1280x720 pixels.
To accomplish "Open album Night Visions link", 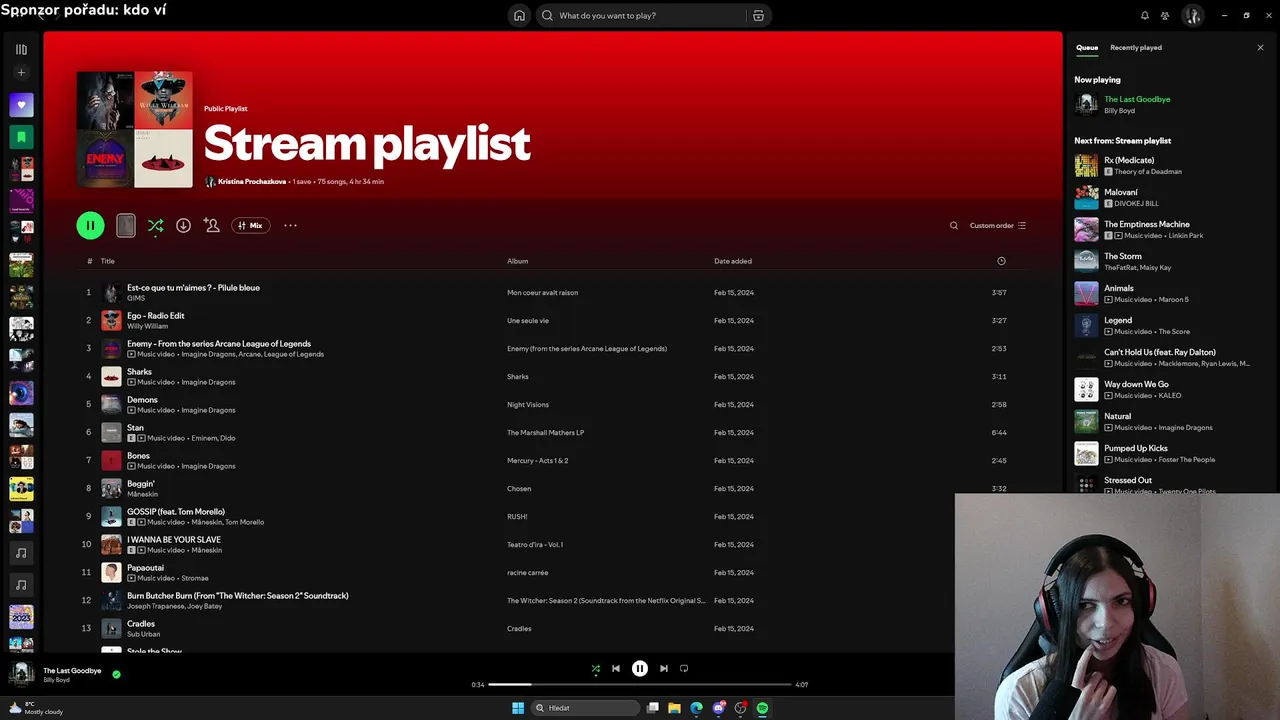I will (528, 405).
